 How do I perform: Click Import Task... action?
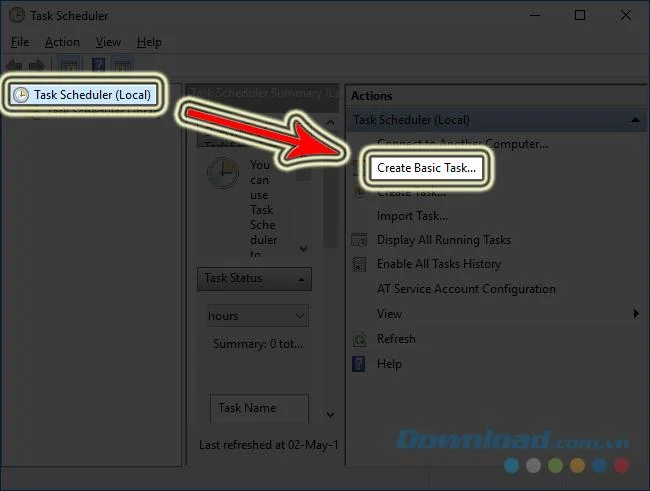point(412,216)
